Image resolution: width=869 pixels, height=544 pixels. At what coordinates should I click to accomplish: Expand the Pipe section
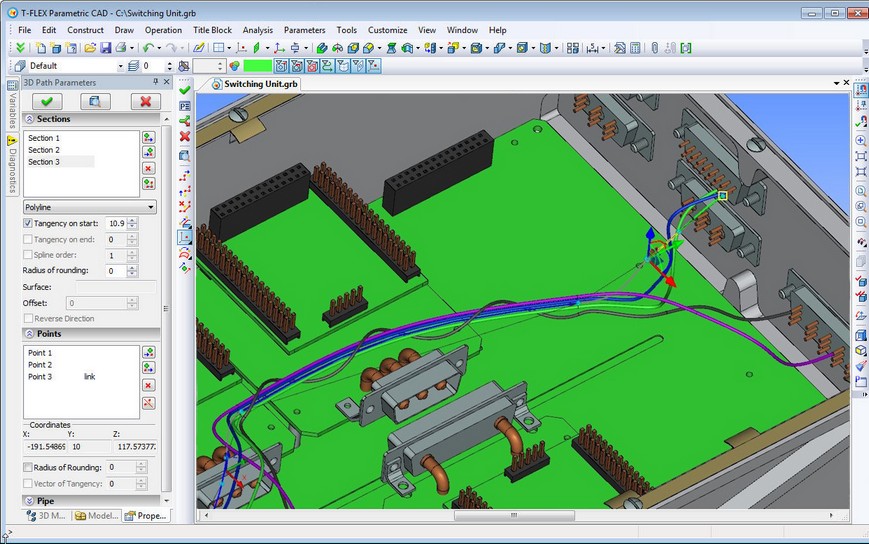tap(29, 500)
